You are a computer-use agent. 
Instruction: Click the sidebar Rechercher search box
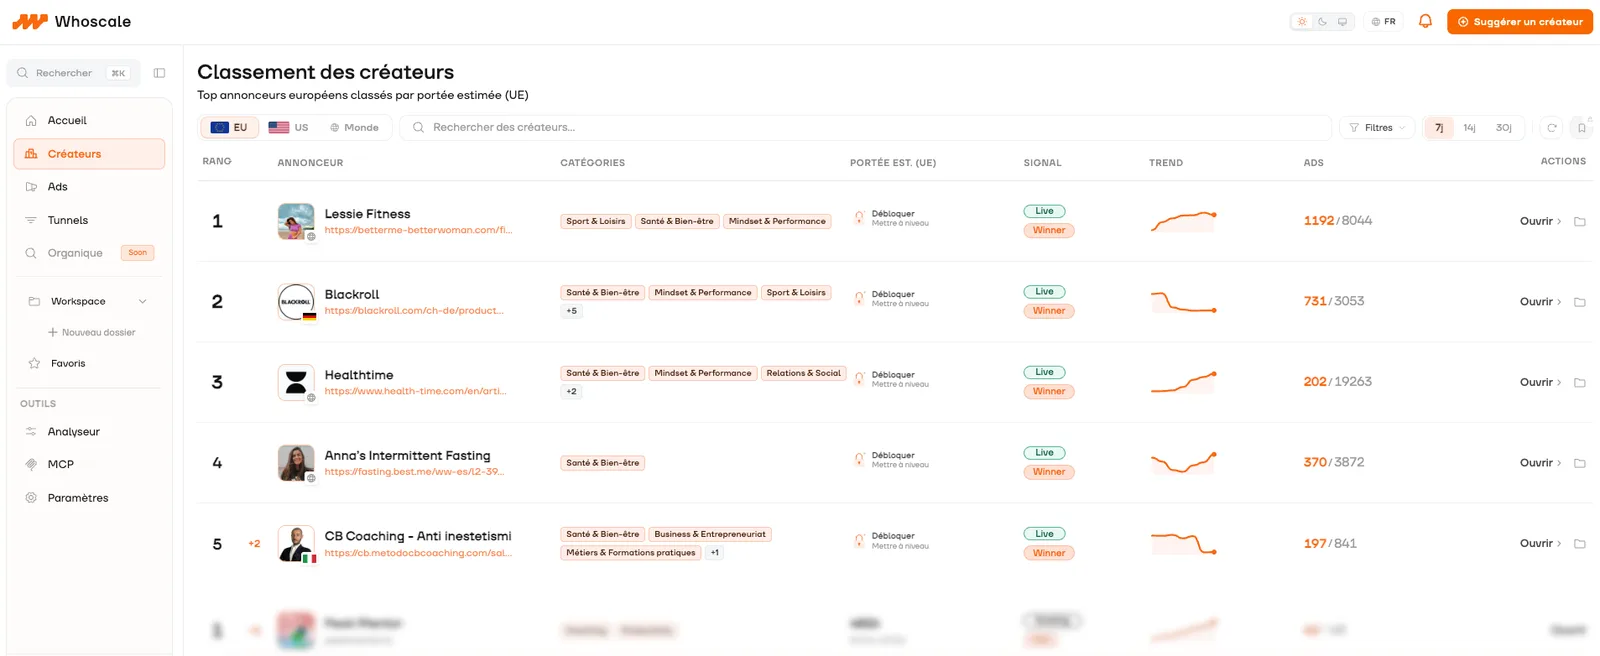(x=72, y=73)
